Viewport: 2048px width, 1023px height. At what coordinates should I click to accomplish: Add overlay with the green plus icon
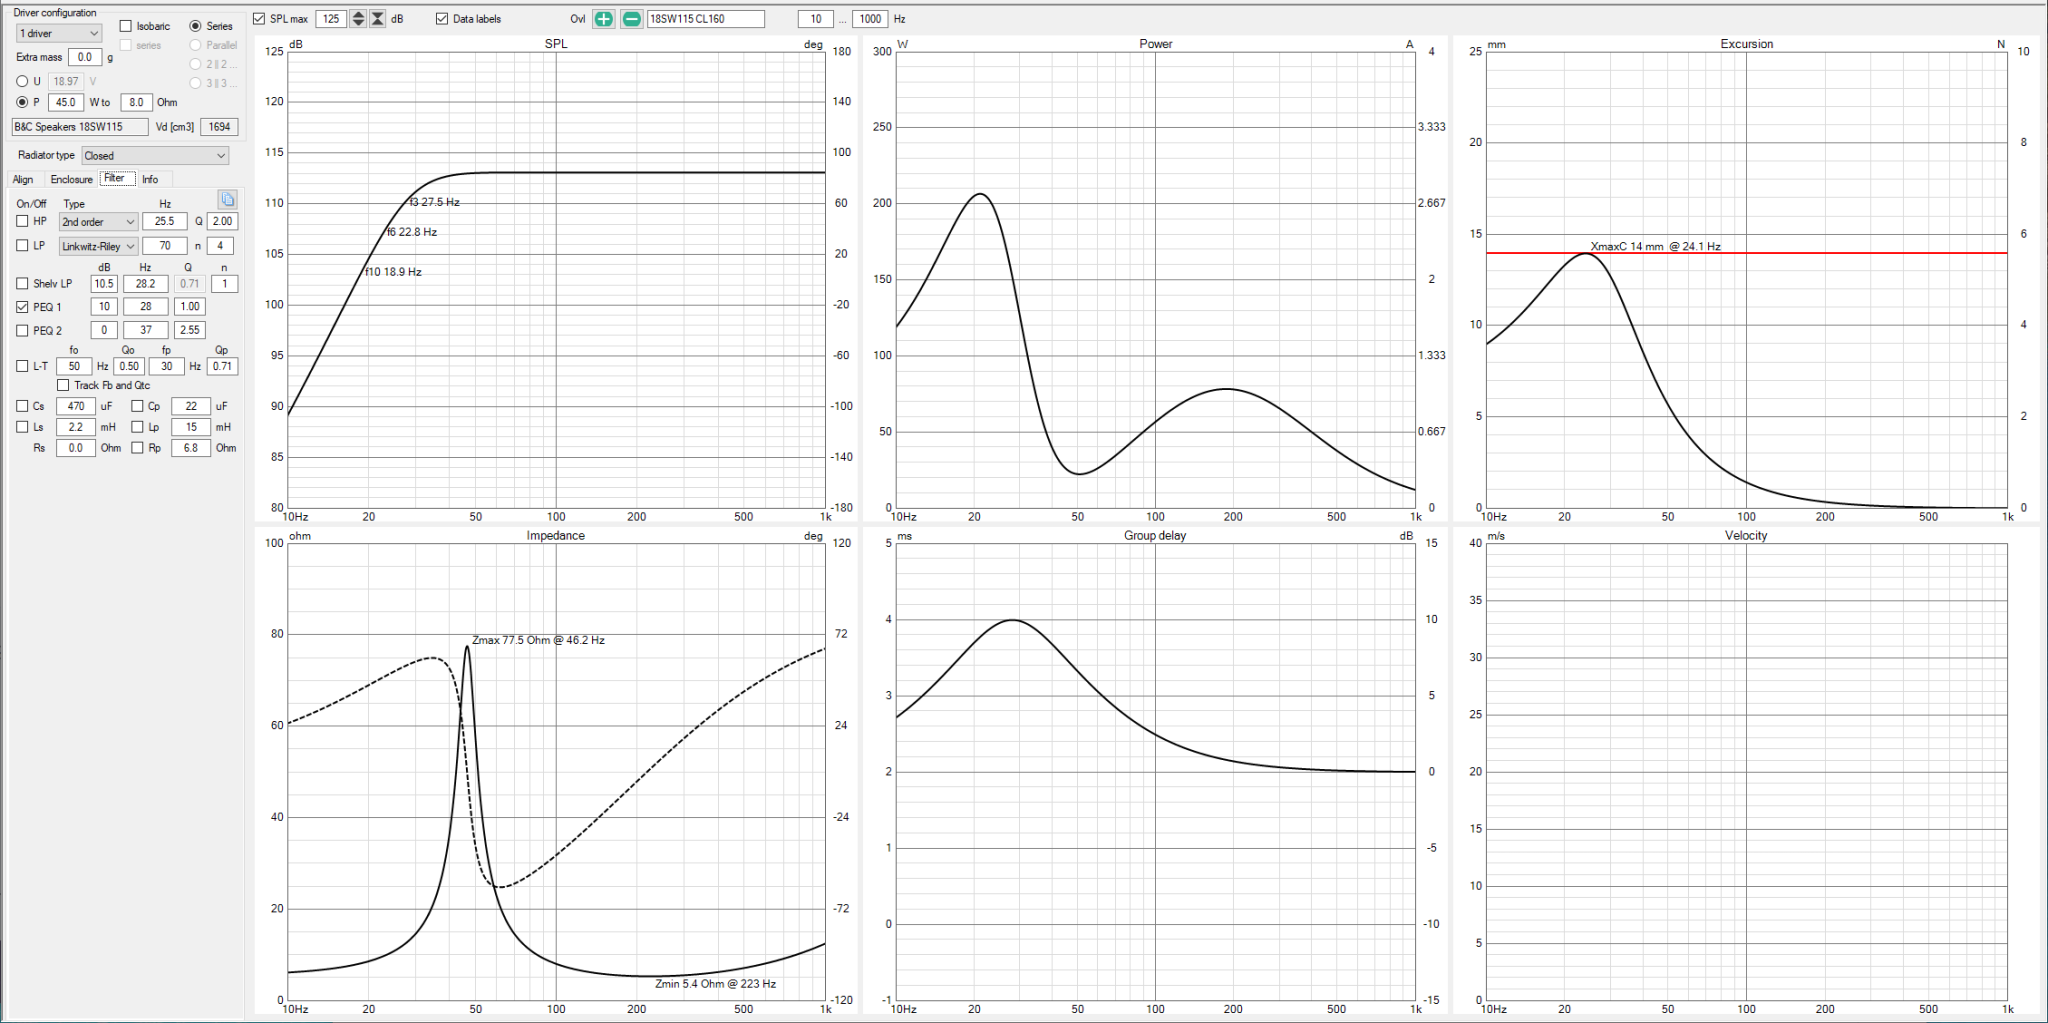click(603, 19)
